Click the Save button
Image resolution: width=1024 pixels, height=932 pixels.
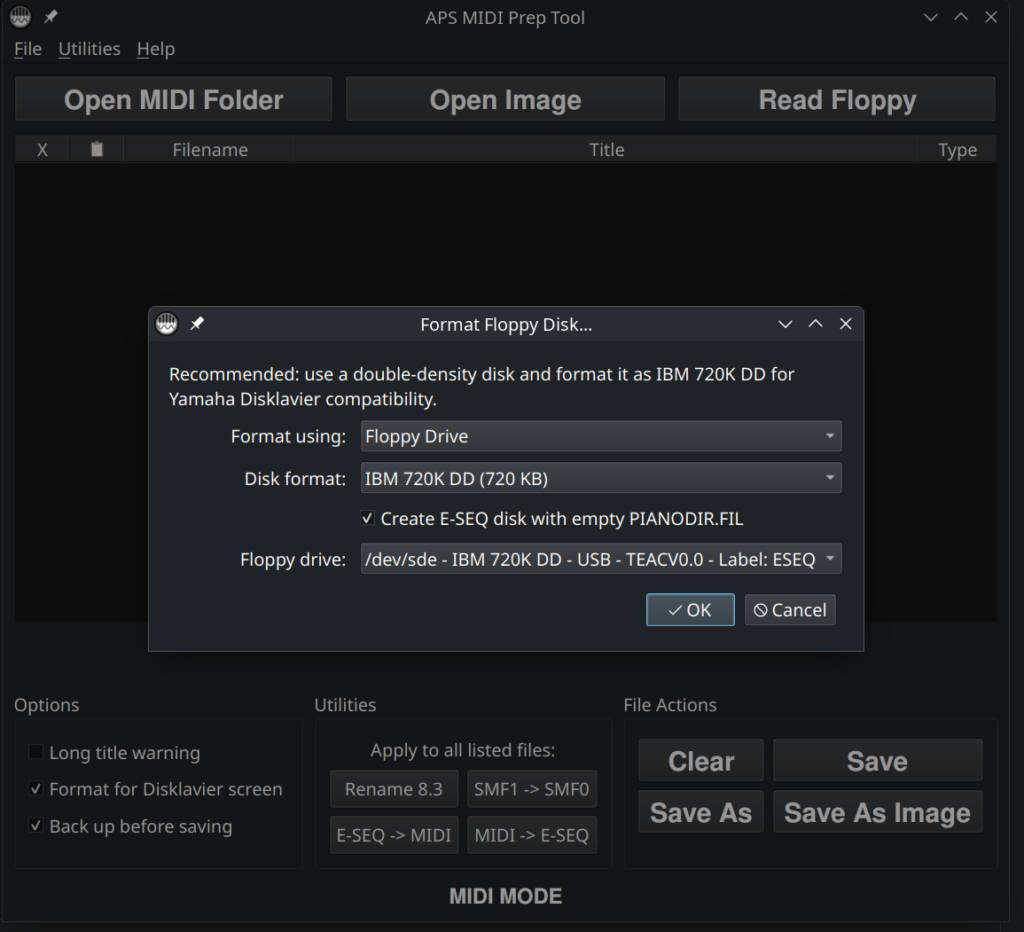878,760
